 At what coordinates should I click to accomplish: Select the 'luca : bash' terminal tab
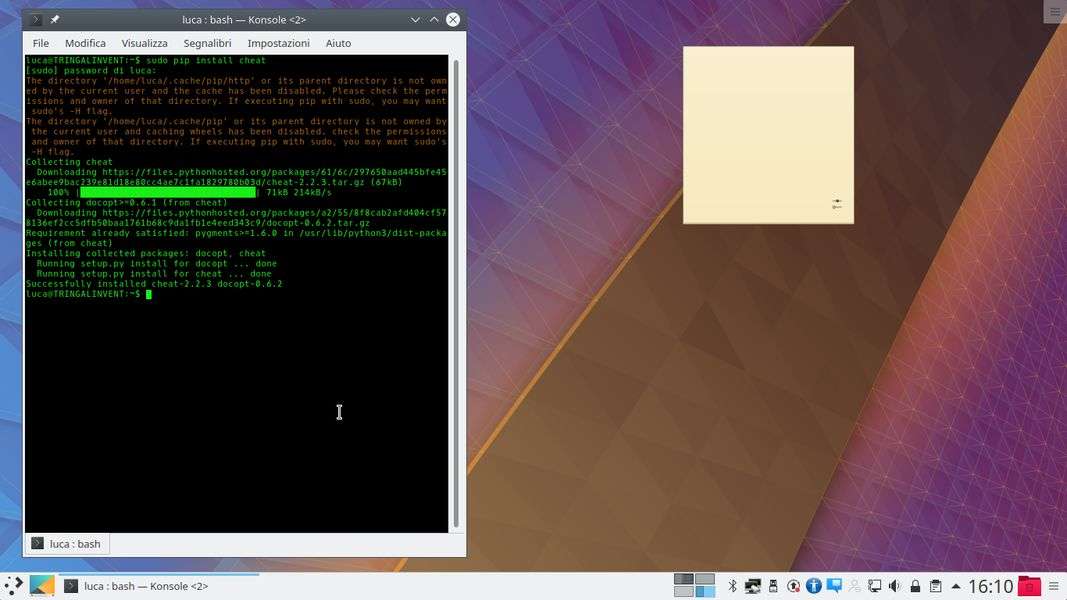[67, 544]
